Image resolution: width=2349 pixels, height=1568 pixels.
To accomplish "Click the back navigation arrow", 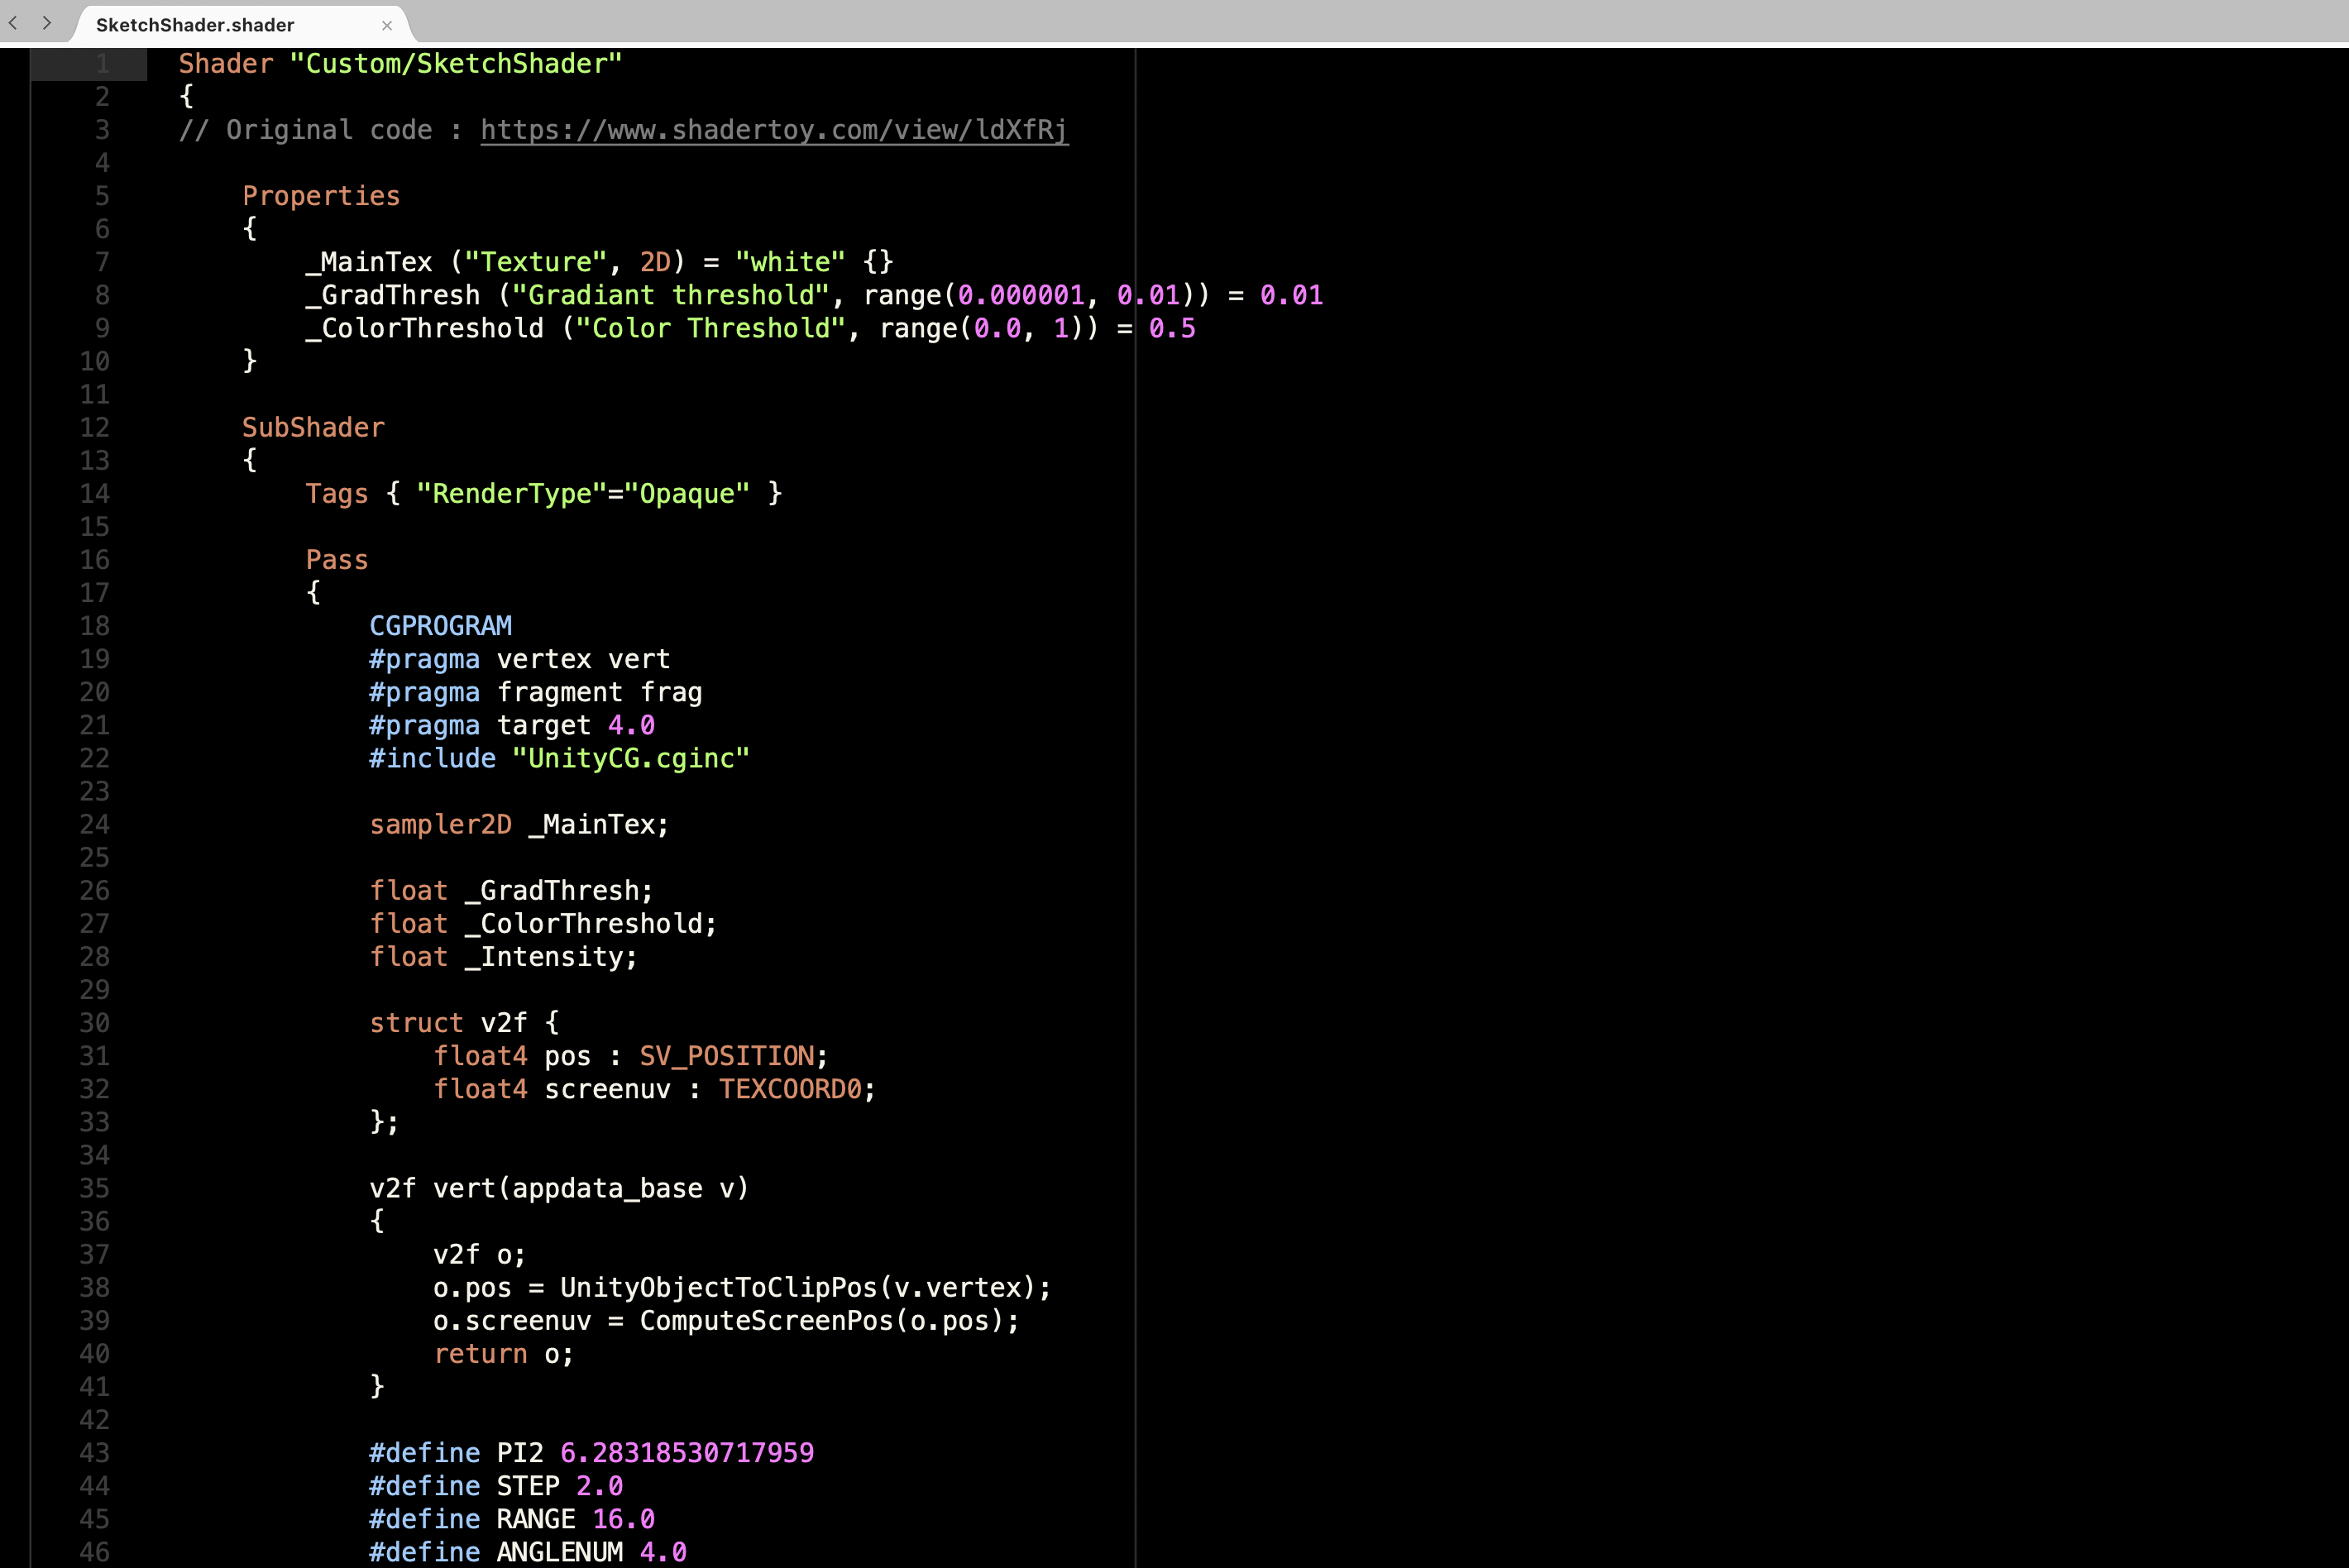I will point(13,22).
